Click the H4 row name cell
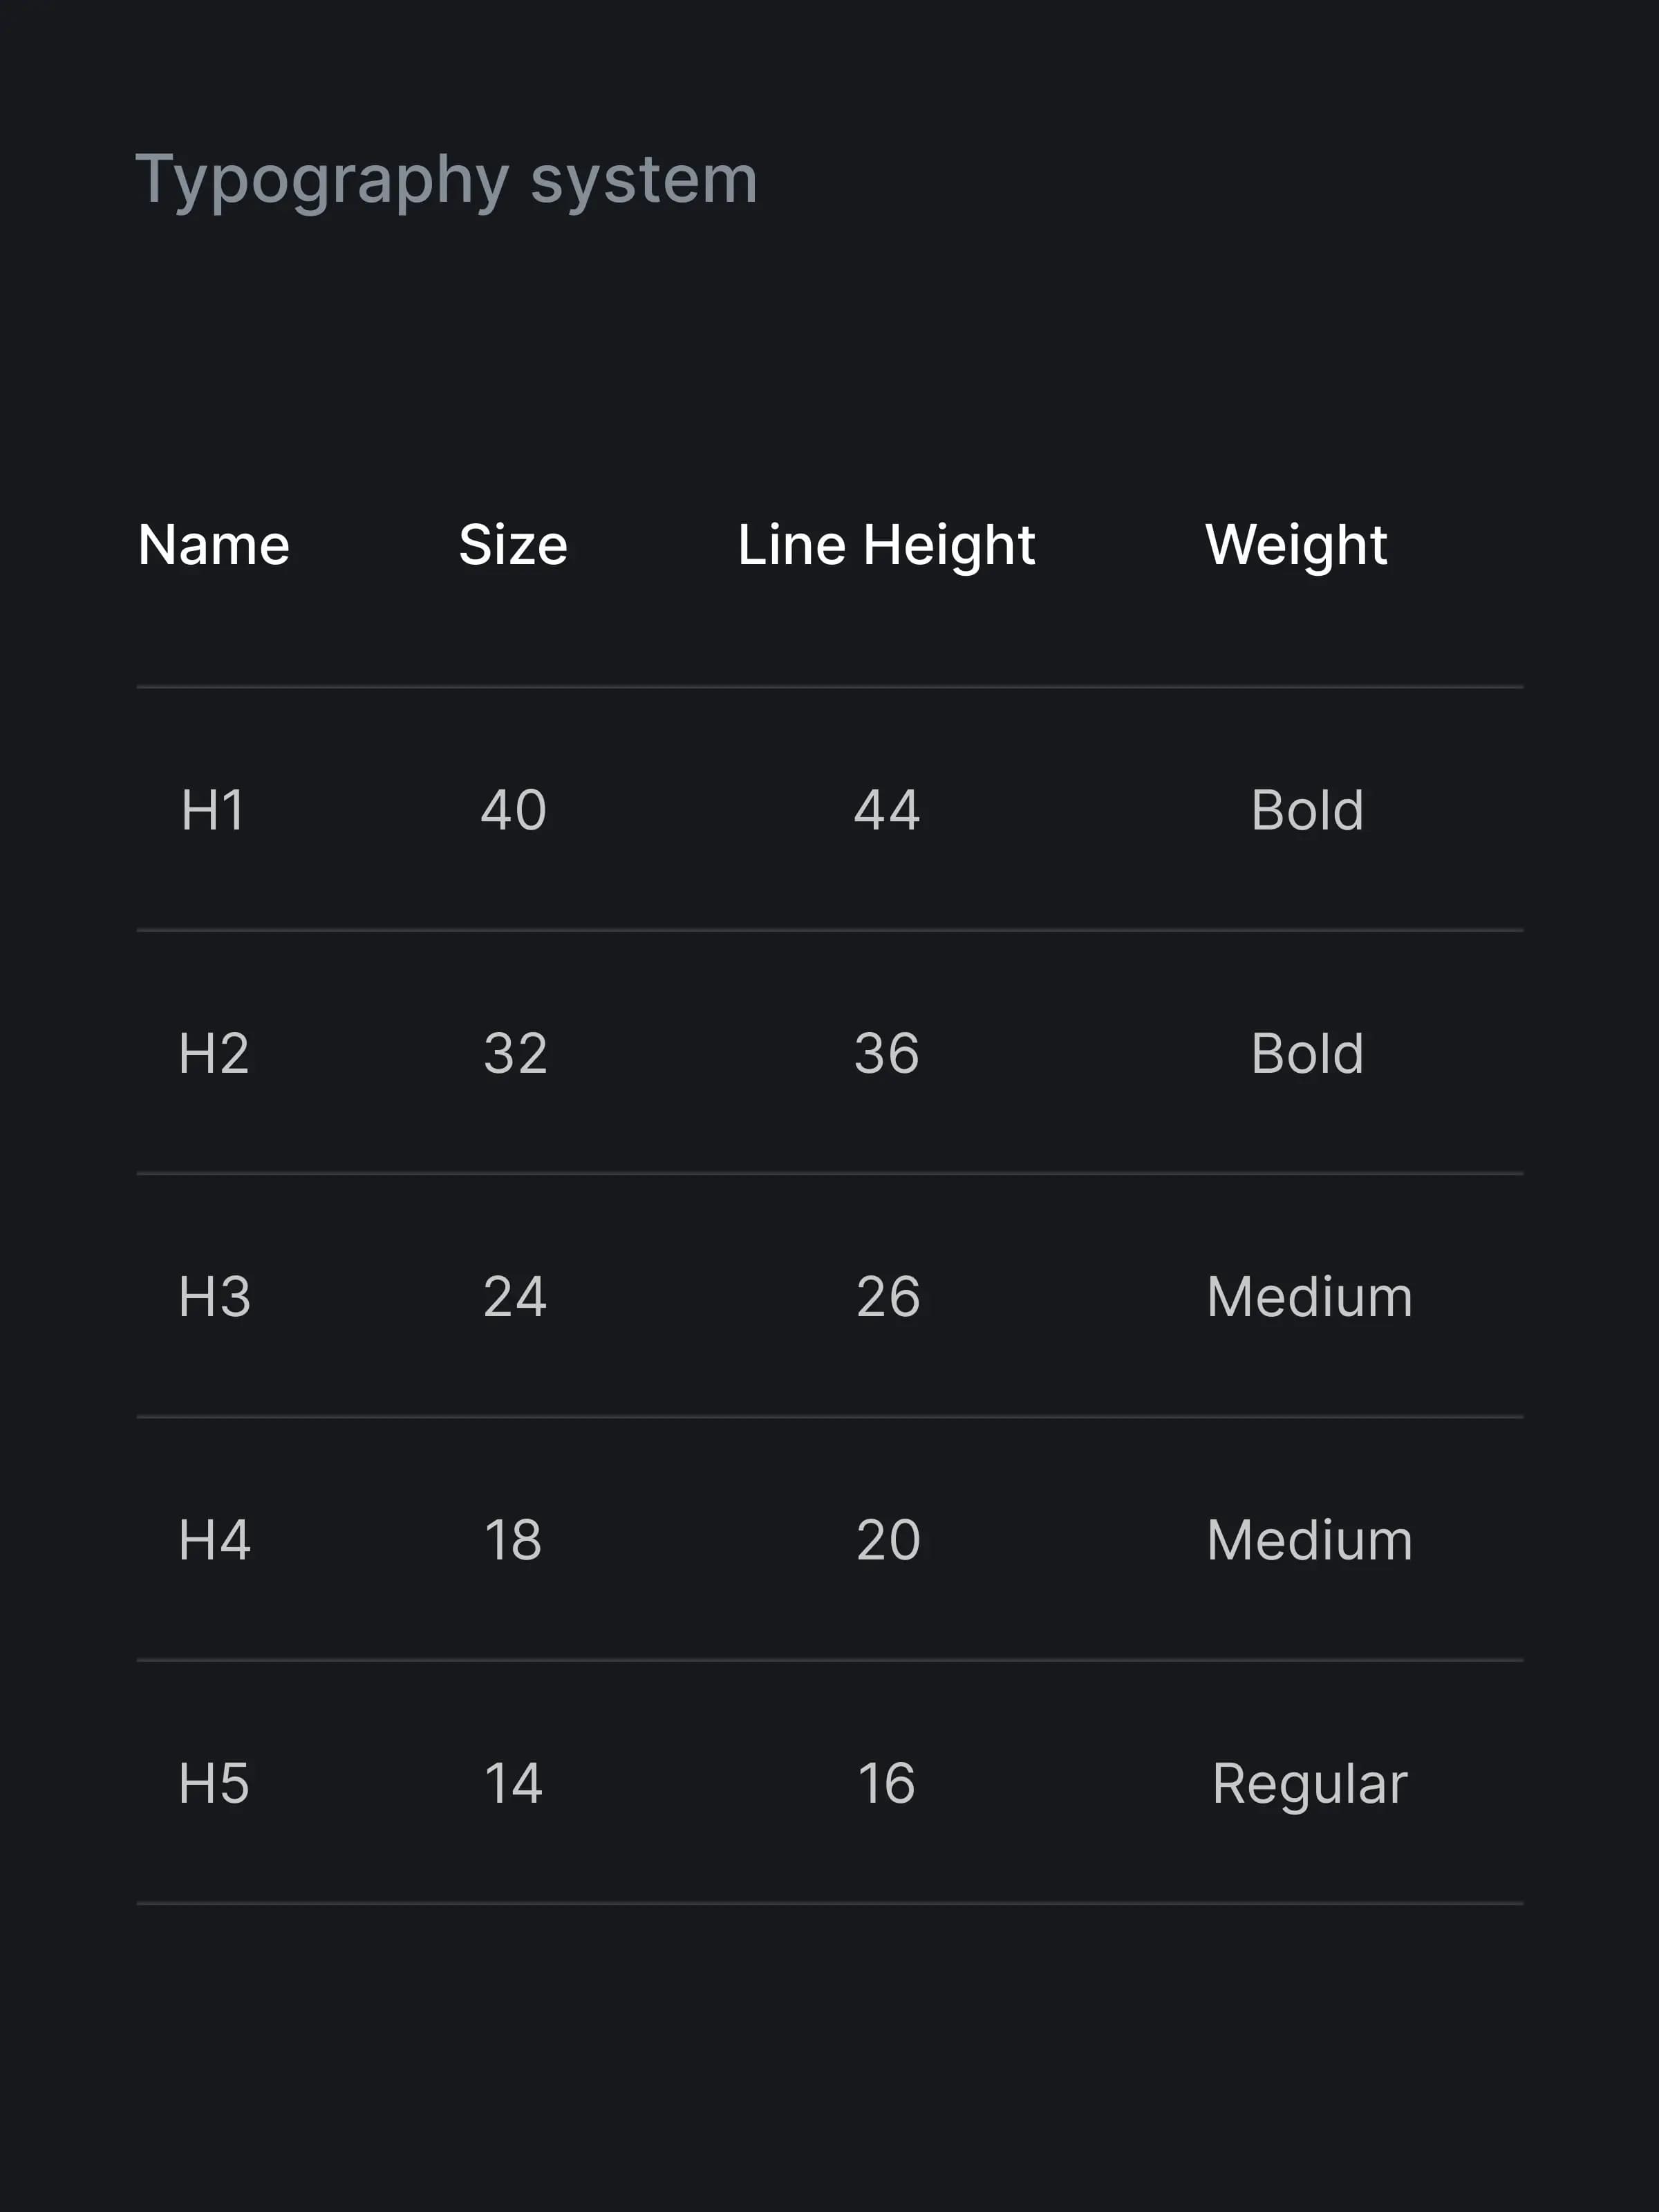The image size is (1659, 2212). pos(214,1540)
